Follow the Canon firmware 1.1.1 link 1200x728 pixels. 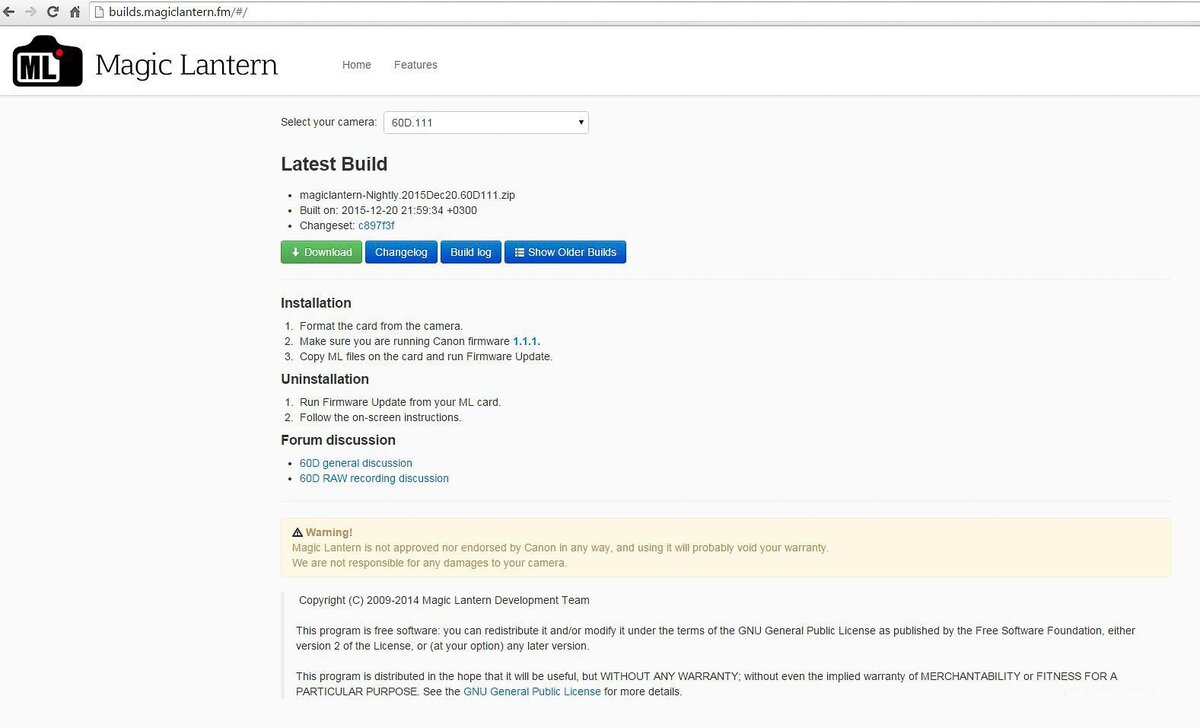pos(526,341)
